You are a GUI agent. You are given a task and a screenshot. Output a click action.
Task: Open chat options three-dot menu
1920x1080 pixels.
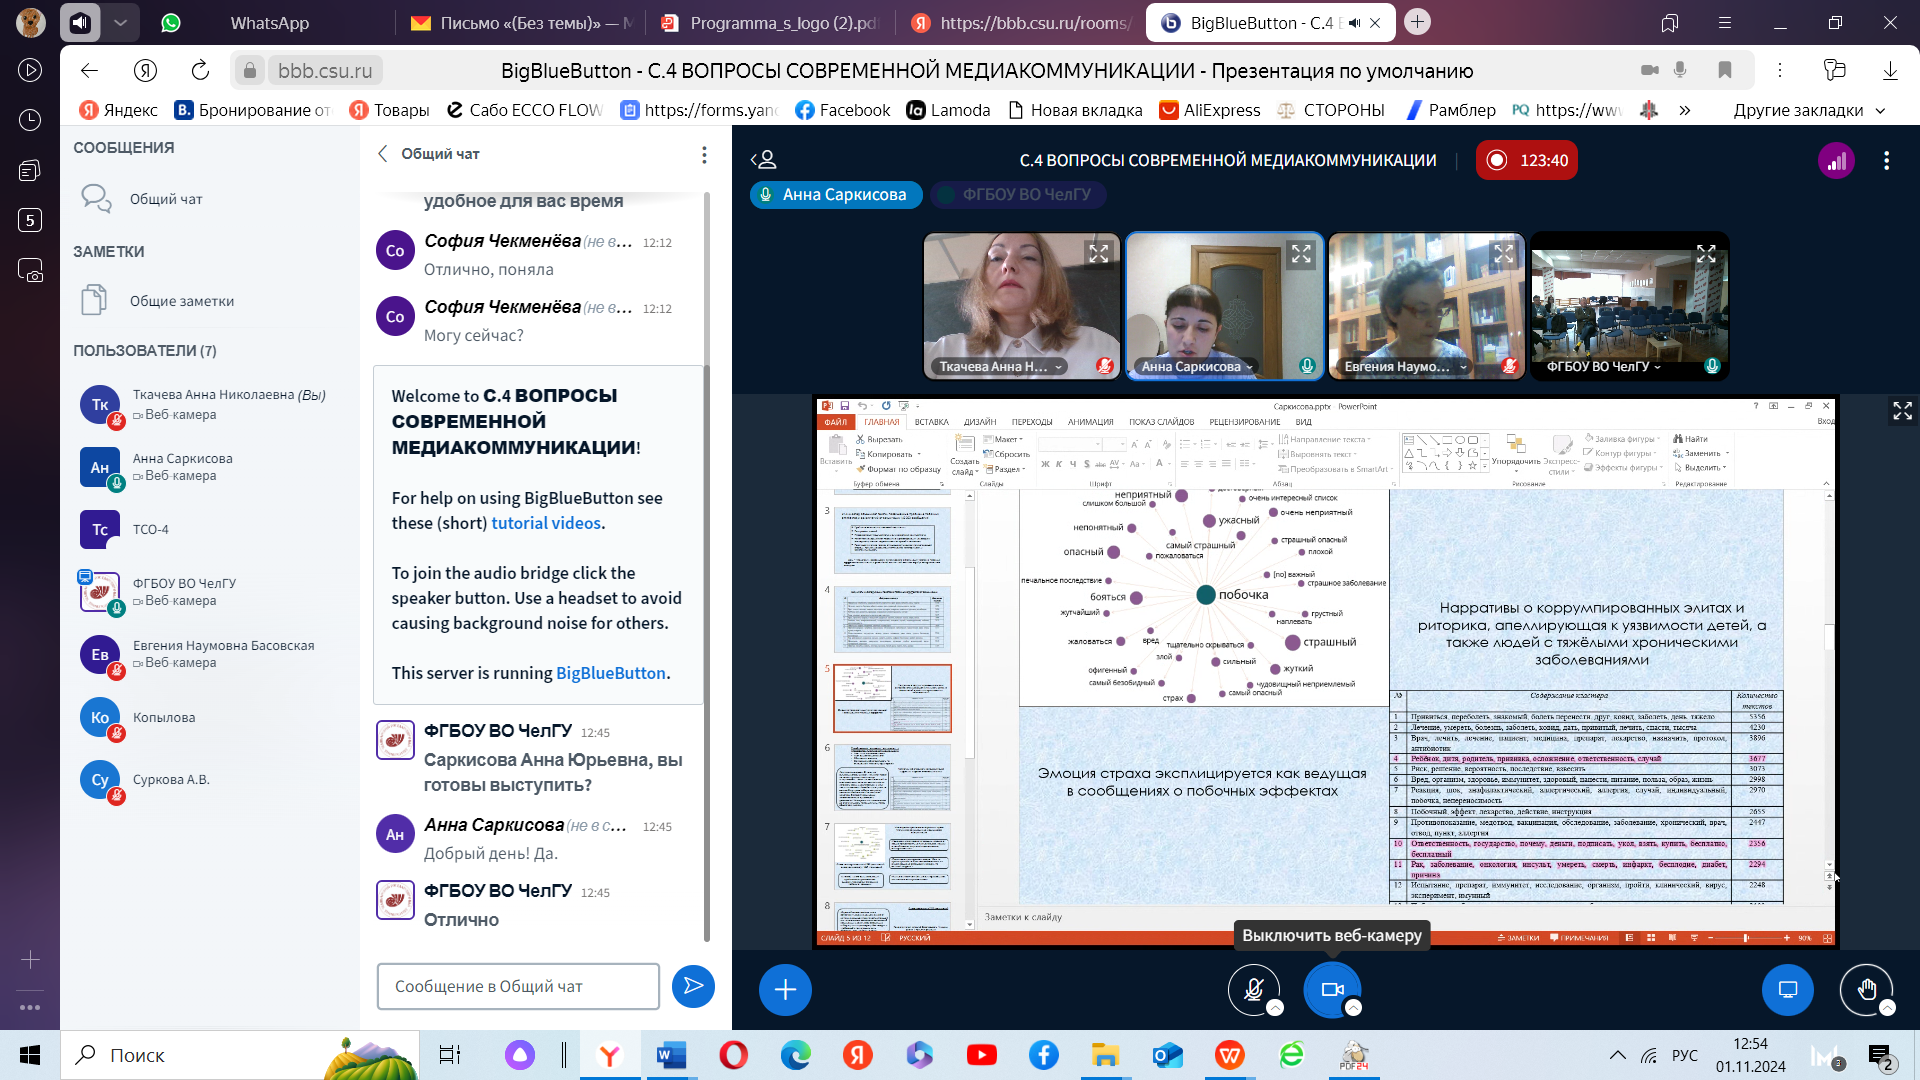pos(704,154)
